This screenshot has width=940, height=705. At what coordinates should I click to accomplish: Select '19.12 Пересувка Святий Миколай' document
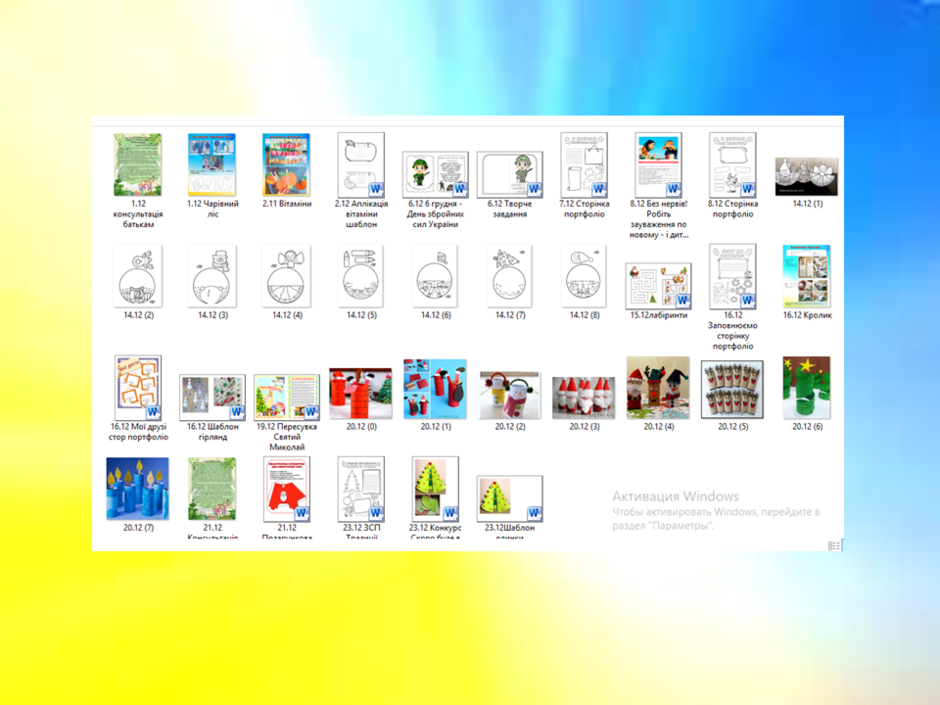click(287, 397)
